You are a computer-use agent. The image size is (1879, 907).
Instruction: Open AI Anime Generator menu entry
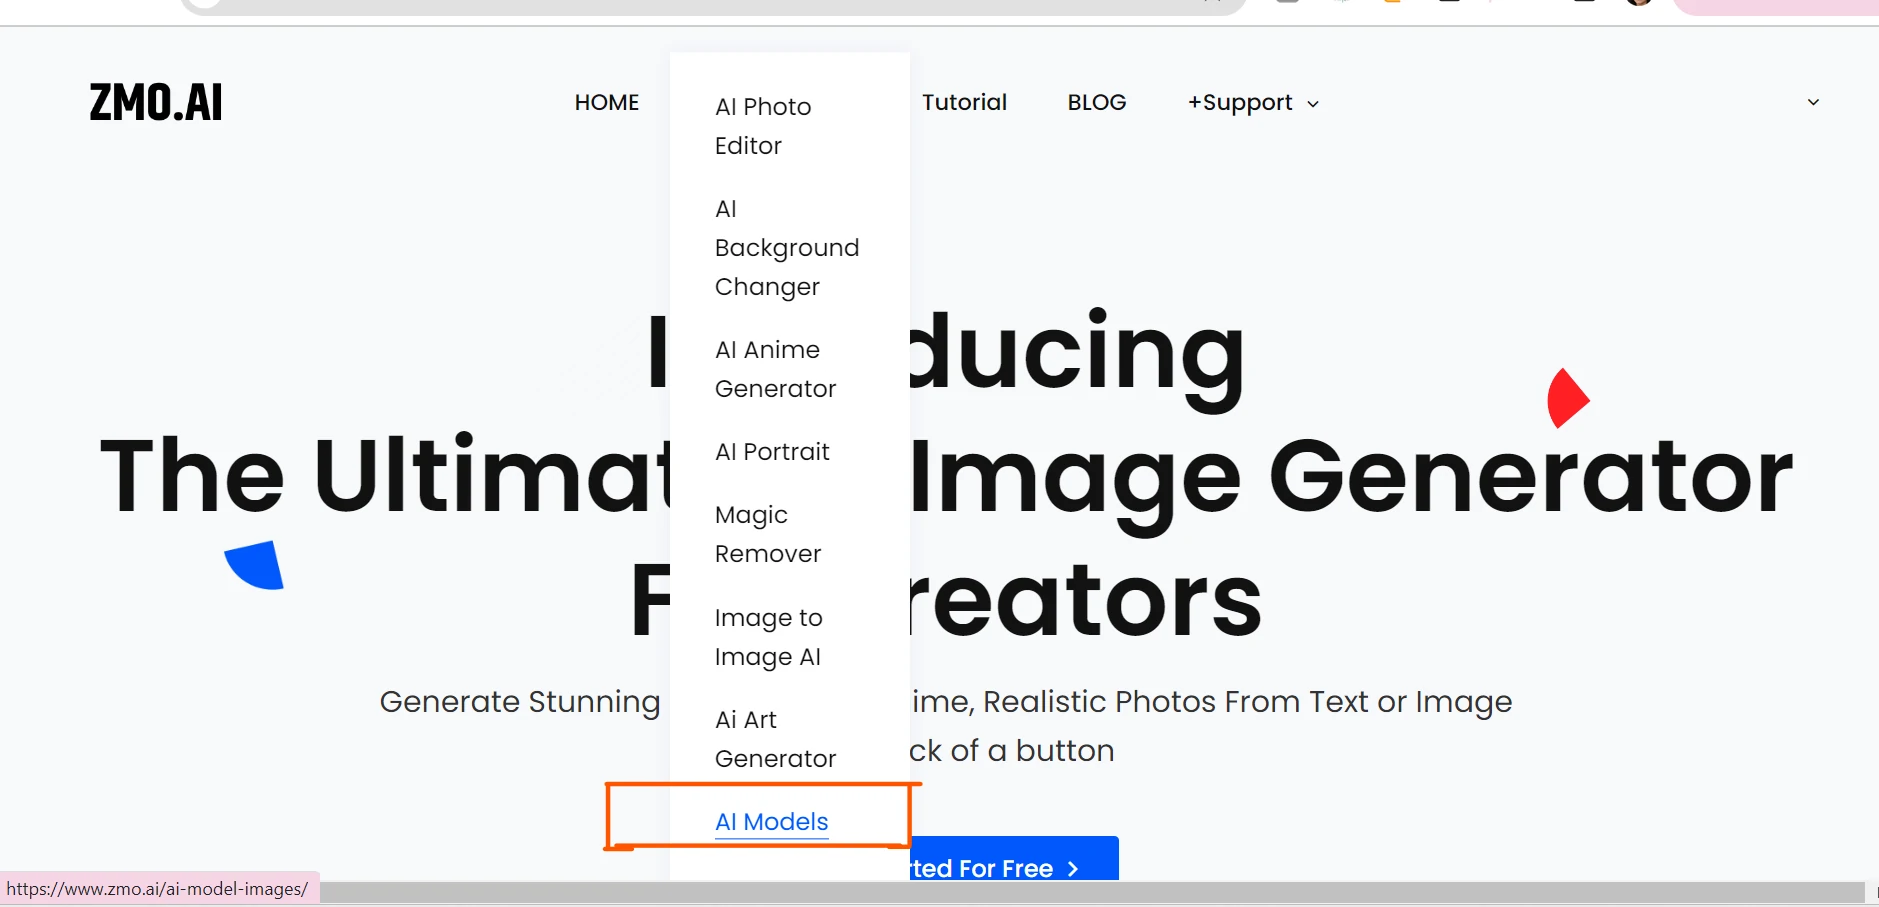pos(775,369)
